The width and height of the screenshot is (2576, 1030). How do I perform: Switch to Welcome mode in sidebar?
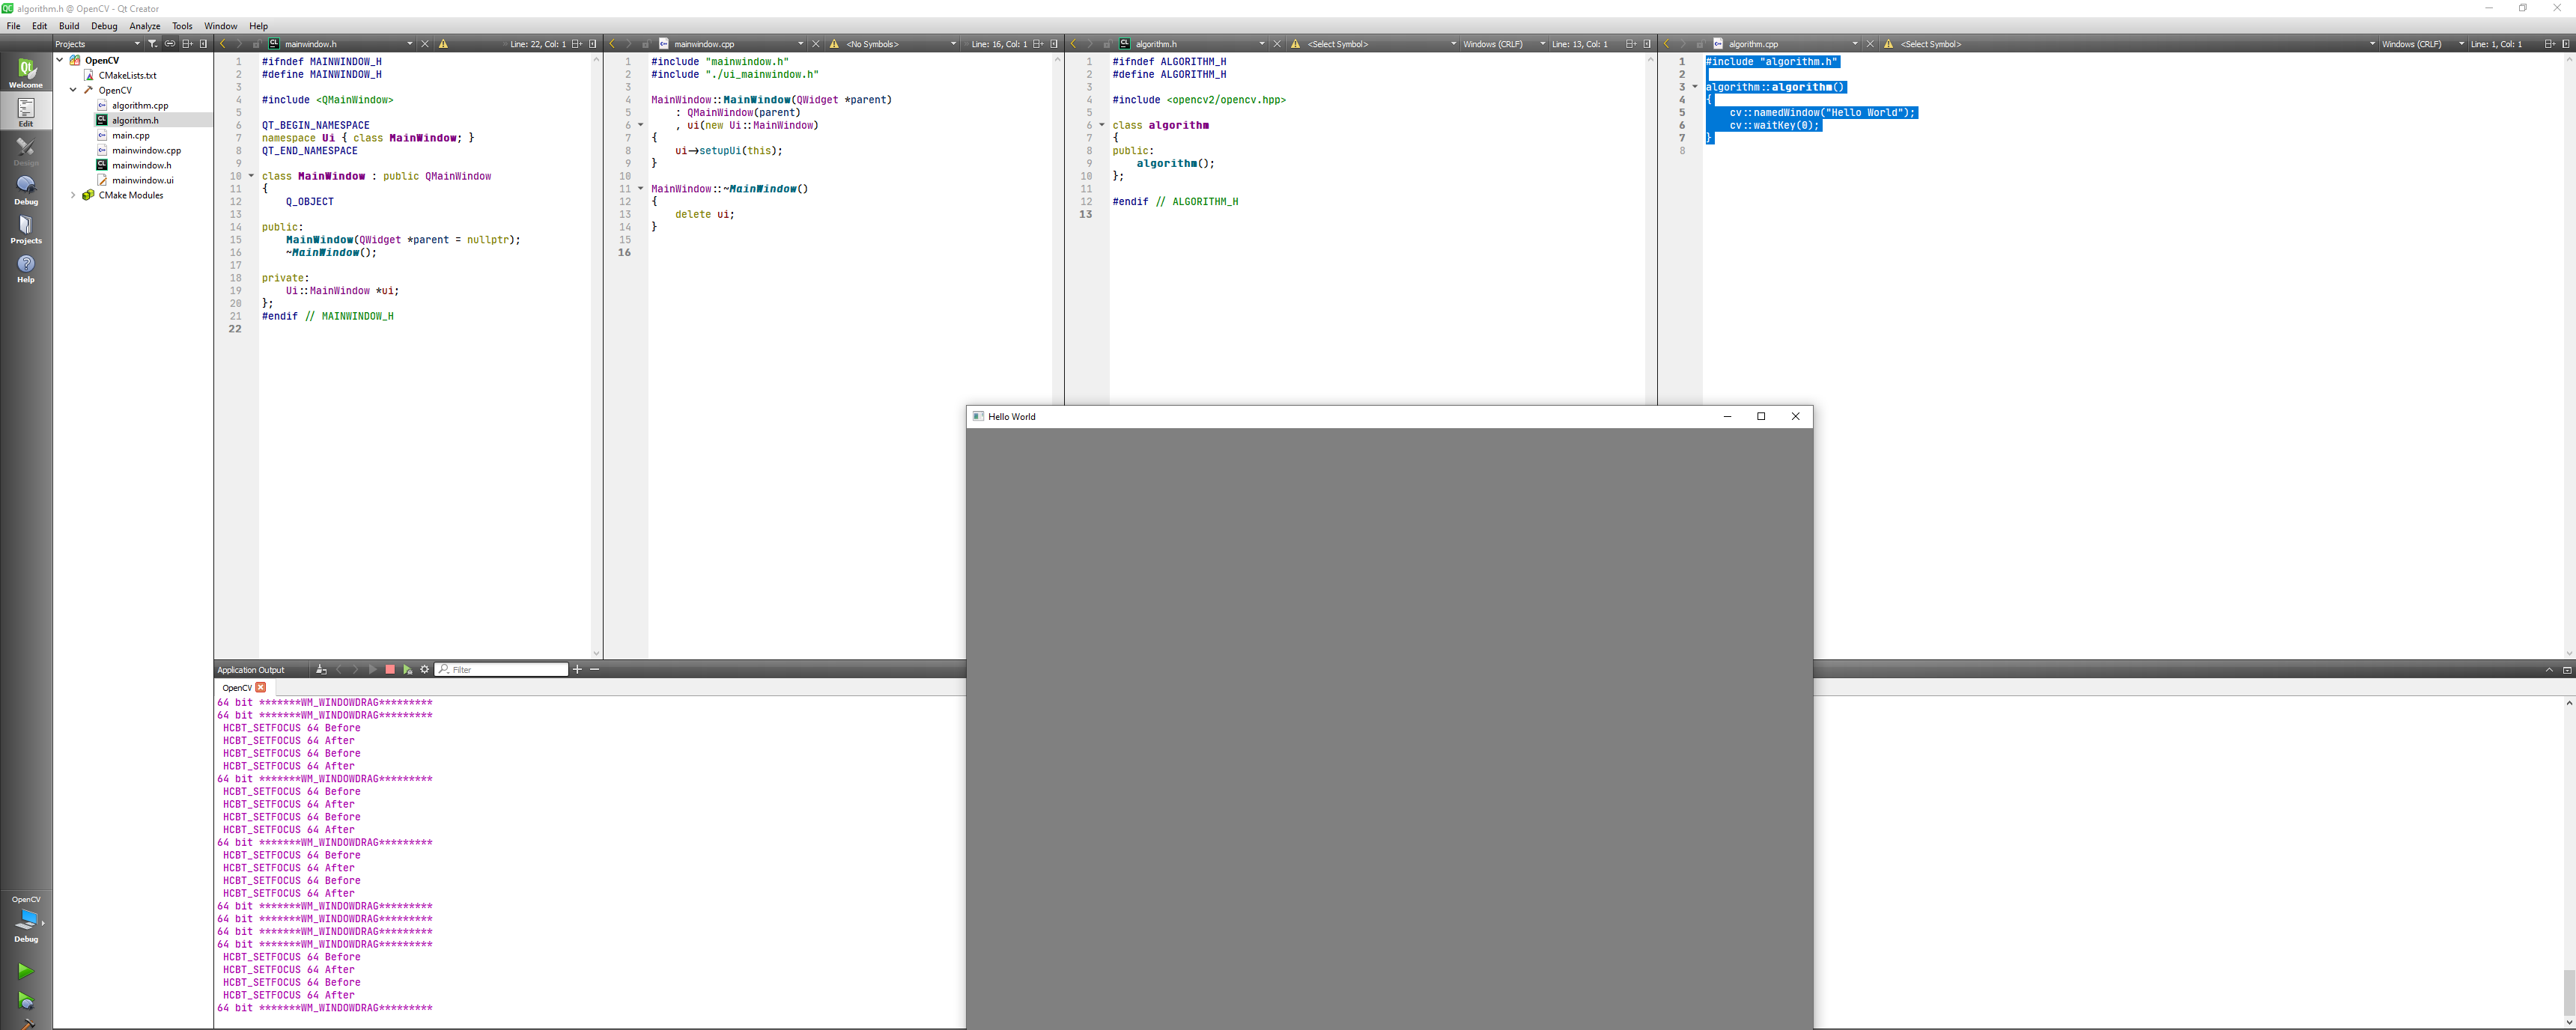click(26, 72)
